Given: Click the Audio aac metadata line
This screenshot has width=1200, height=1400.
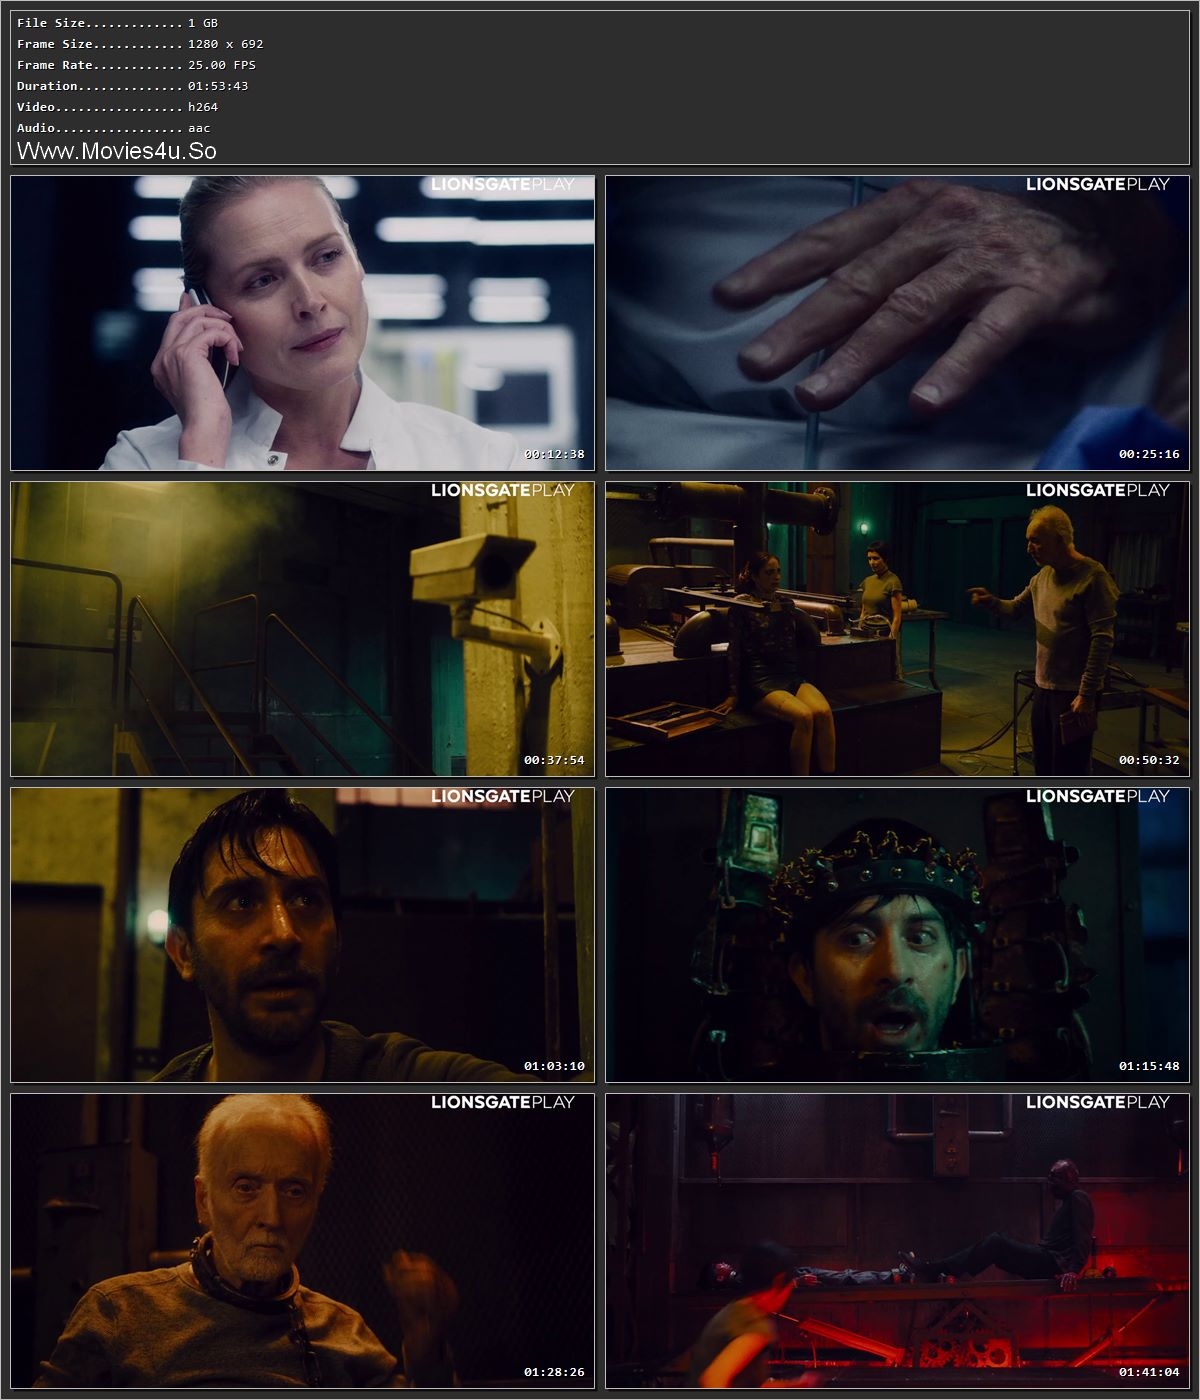Looking at the screenshot, I should point(110,127).
